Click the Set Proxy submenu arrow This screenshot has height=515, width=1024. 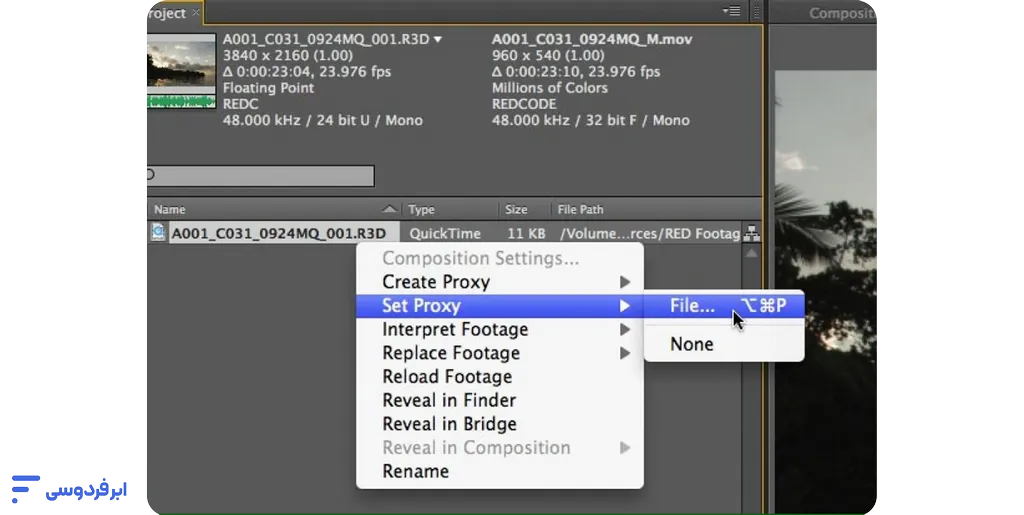click(x=625, y=305)
